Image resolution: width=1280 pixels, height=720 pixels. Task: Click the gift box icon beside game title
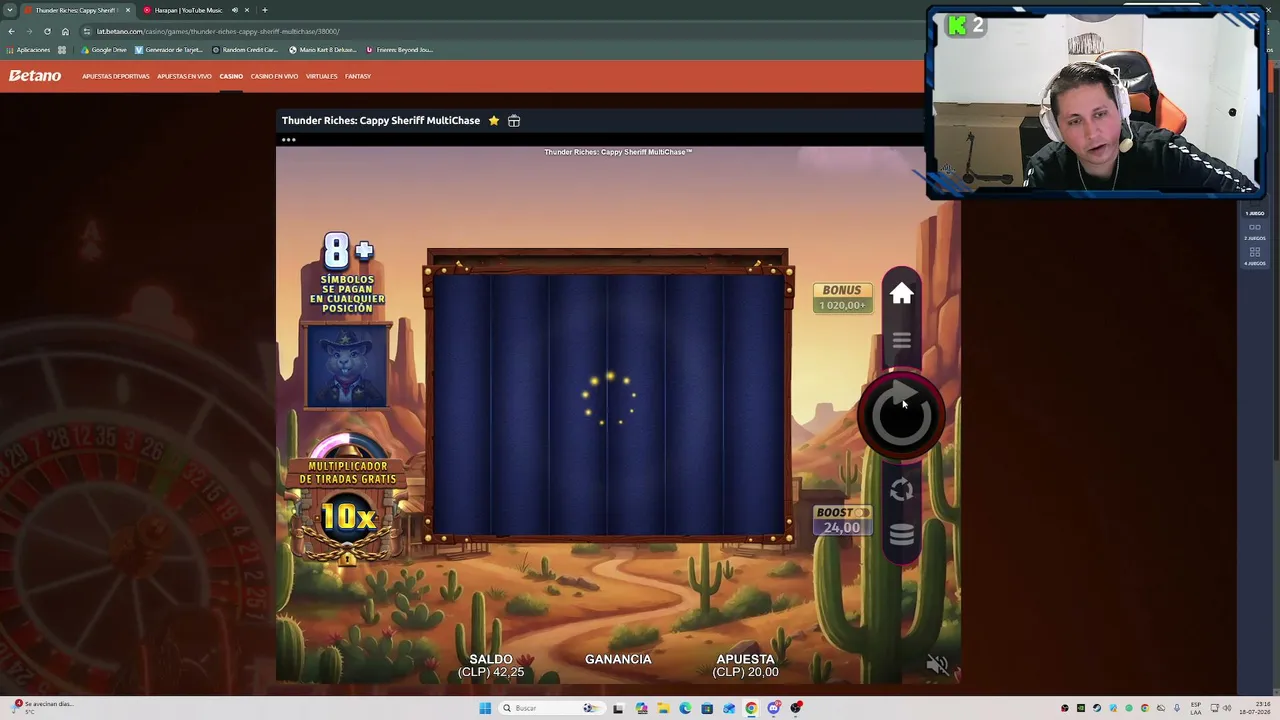point(514,120)
